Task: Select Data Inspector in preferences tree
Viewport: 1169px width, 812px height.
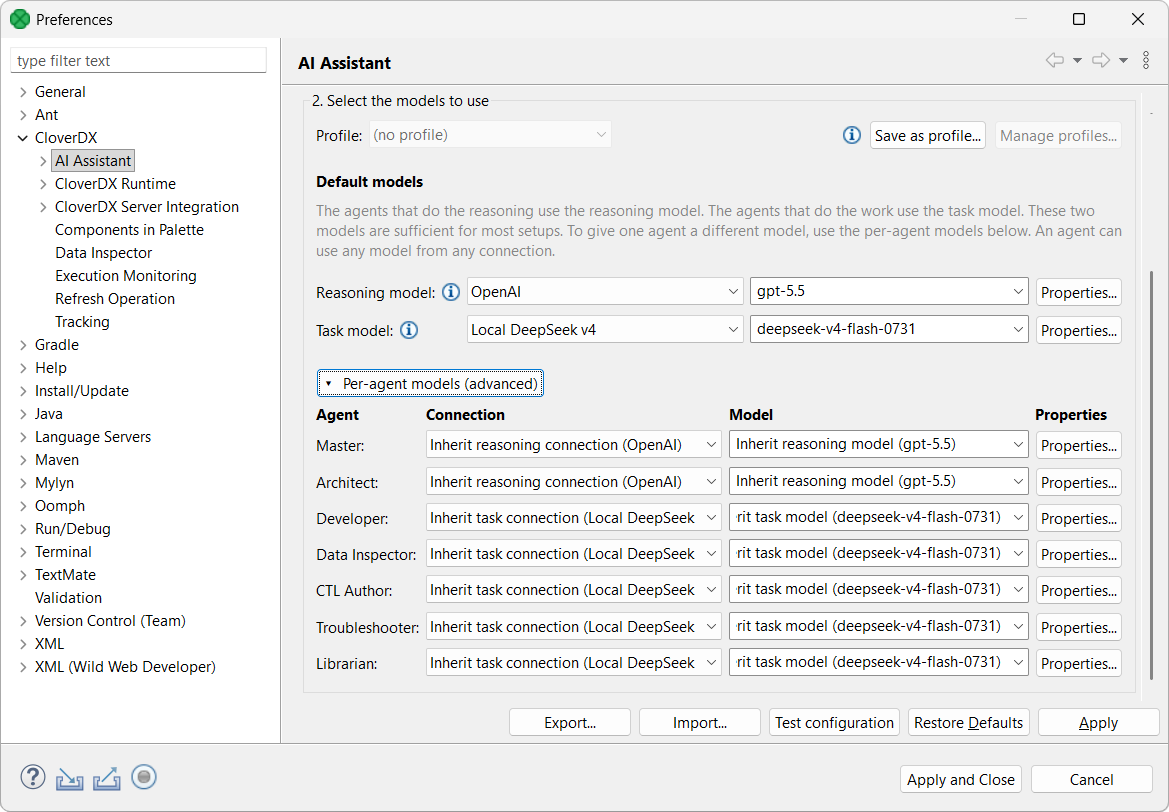Action: click(x=103, y=253)
